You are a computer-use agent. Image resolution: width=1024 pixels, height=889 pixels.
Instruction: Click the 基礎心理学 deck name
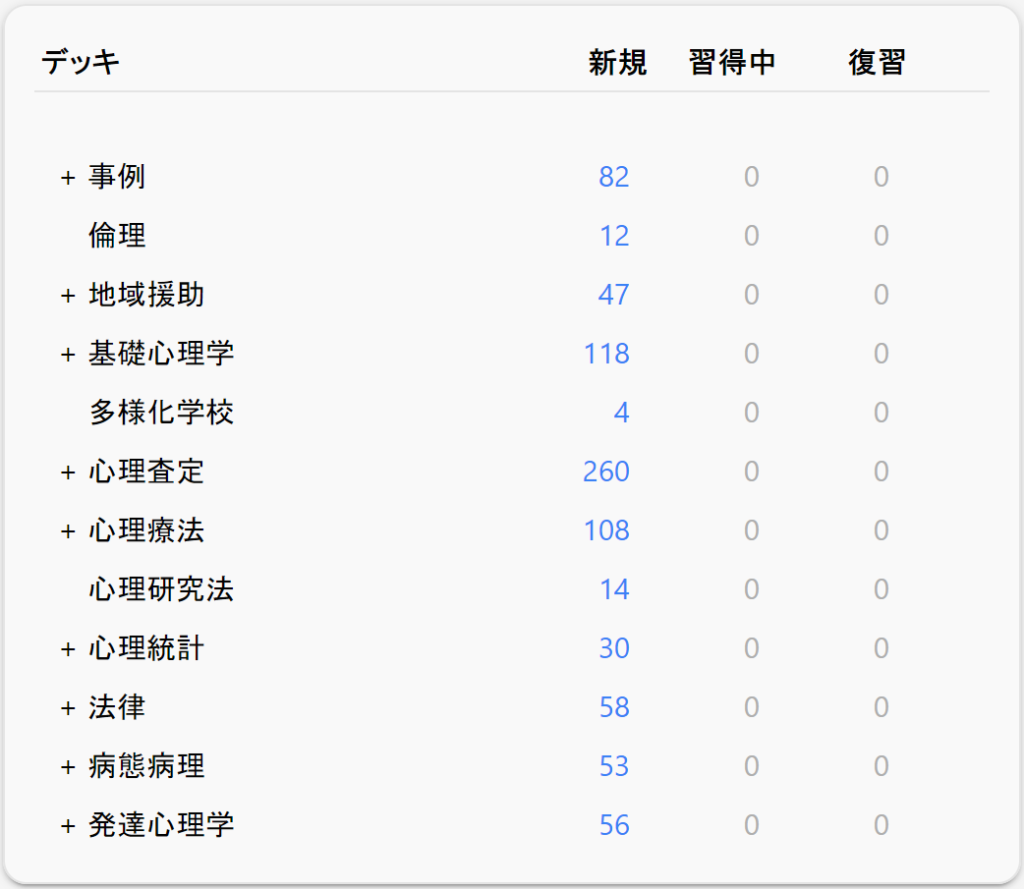pyautogui.click(x=161, y=354)
